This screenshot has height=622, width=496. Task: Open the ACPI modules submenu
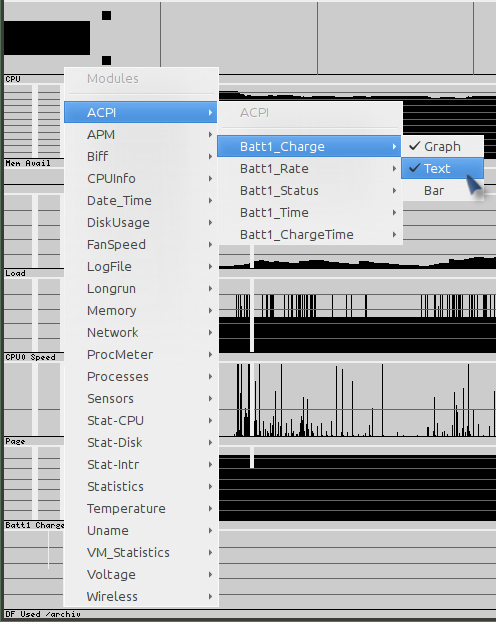[140, 113]
